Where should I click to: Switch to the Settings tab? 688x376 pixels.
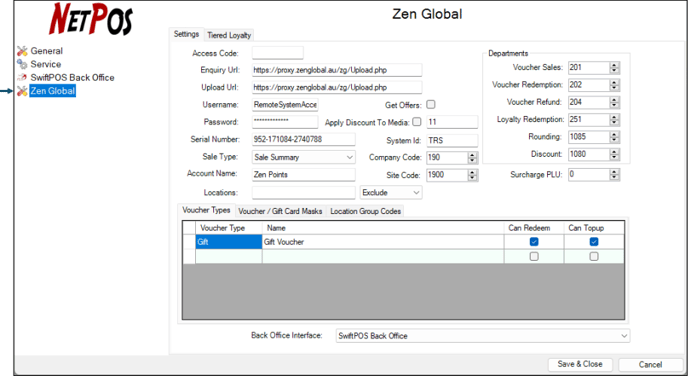pos(186,34)
